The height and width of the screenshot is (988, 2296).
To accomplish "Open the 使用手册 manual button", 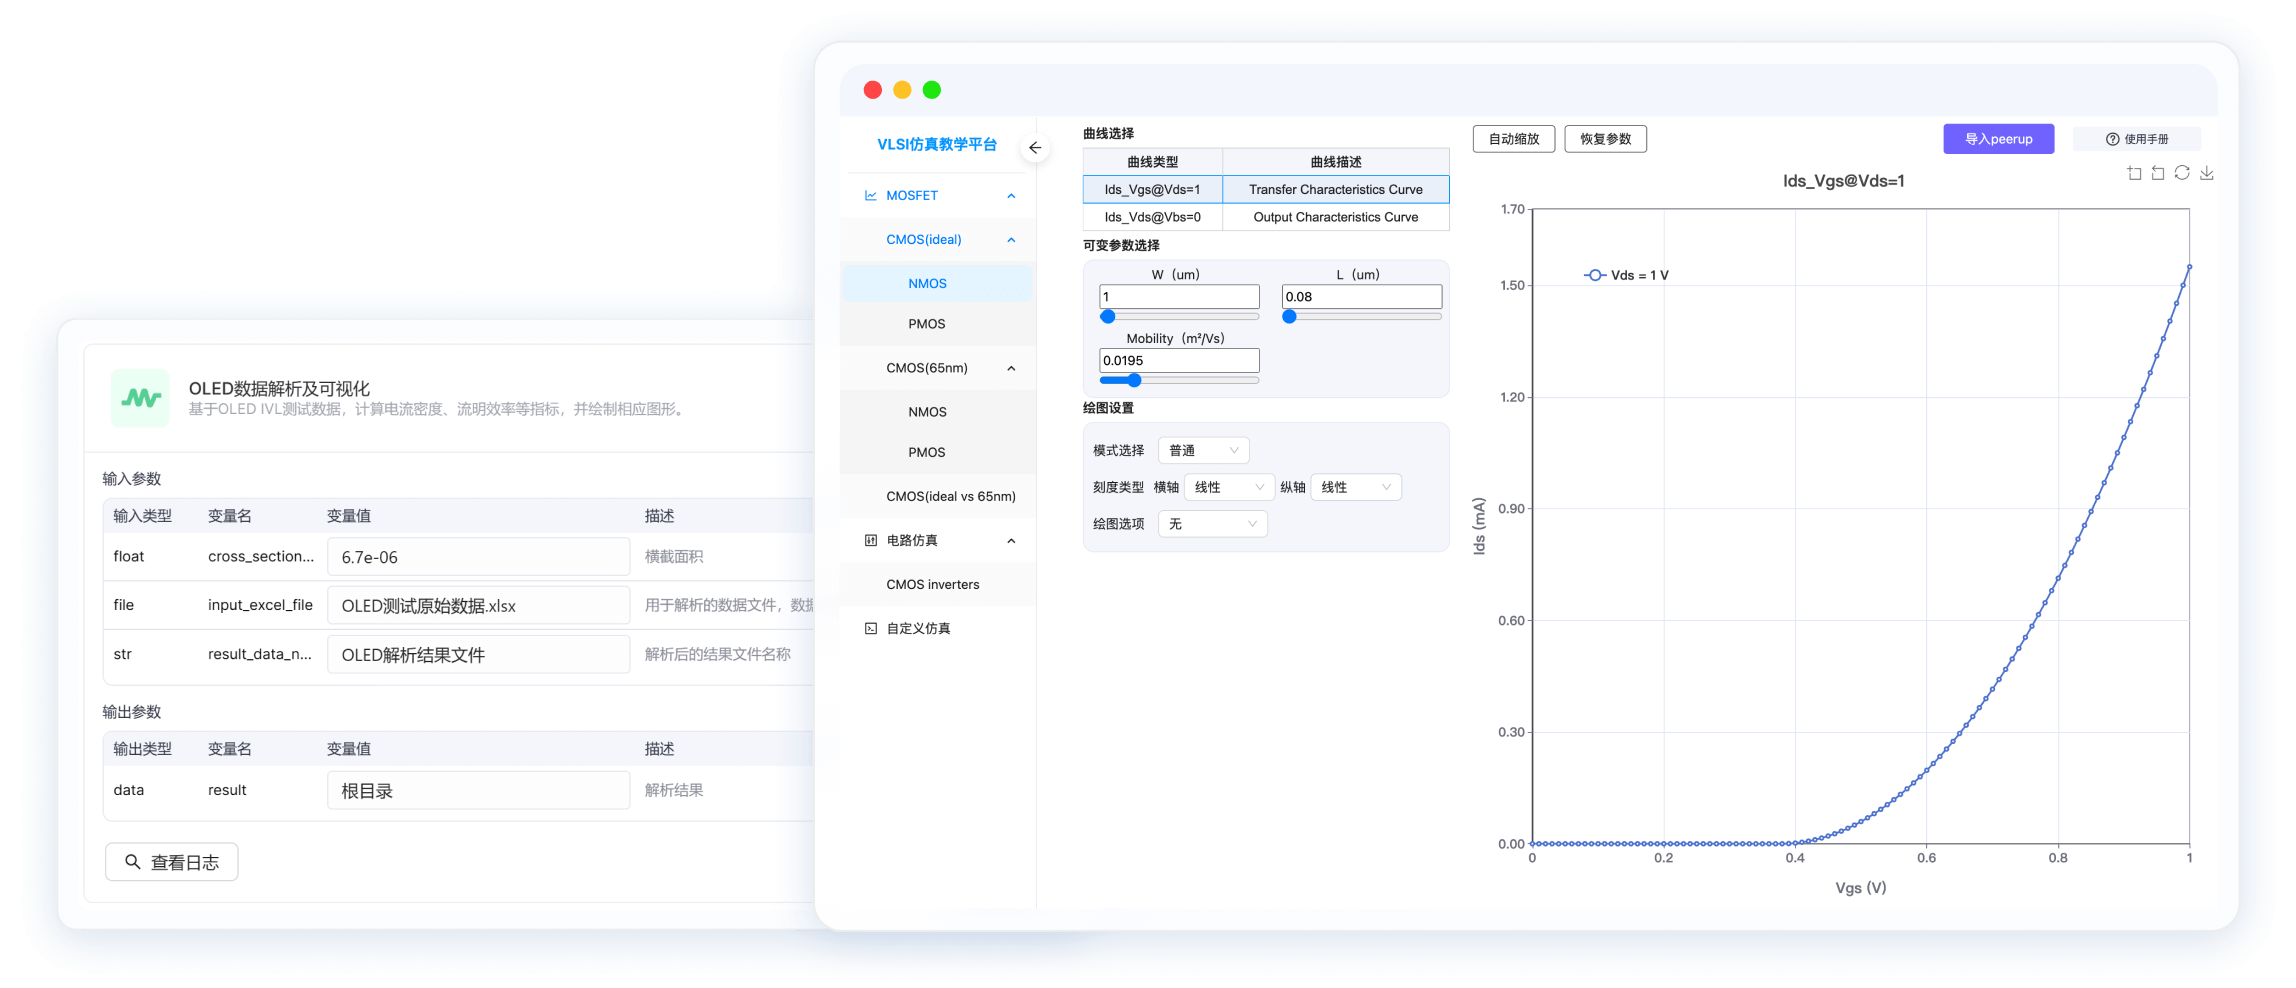I will (x=2137, y=139).
